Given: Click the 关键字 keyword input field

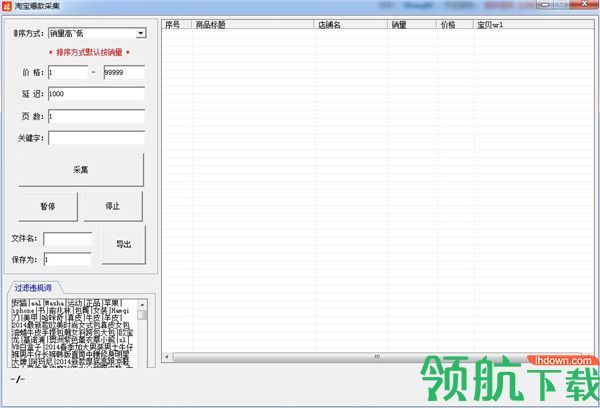Looking at the screenshot, I should (x=96, y=138).
